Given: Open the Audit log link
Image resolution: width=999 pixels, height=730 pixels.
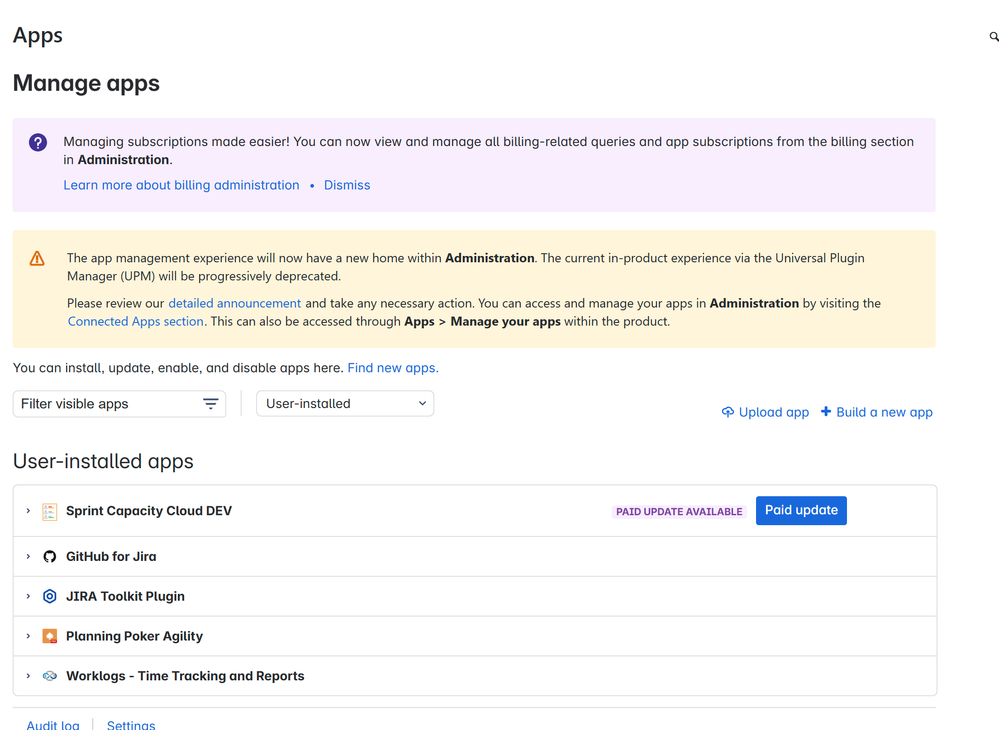Looking at the screenshot, I should [x=53, y=724].
